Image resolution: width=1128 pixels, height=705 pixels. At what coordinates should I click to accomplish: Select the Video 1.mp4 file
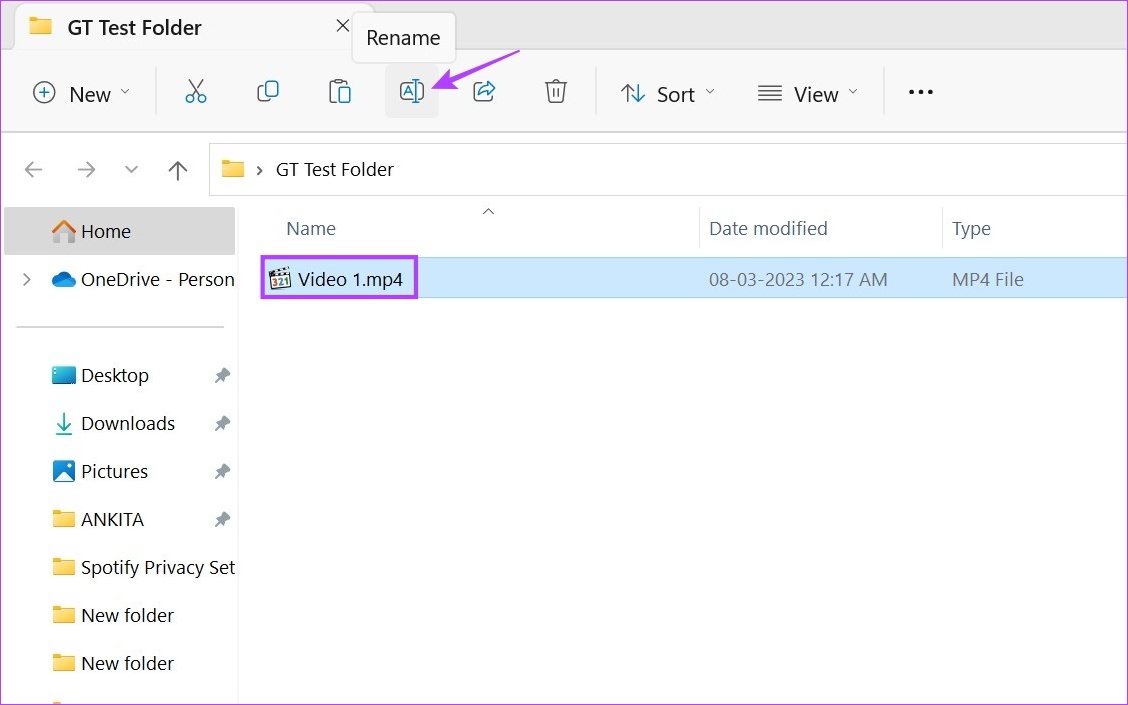pyautogui.click(x=693, y=278)
